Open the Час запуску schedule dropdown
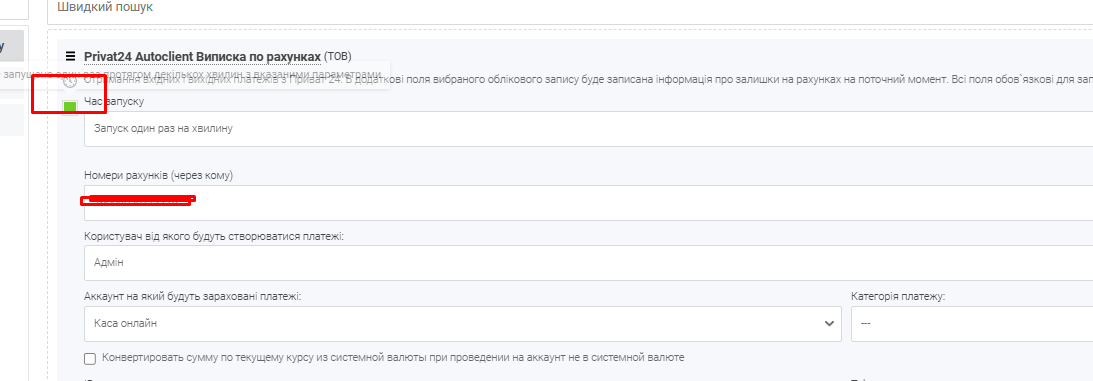 [588, 128]
